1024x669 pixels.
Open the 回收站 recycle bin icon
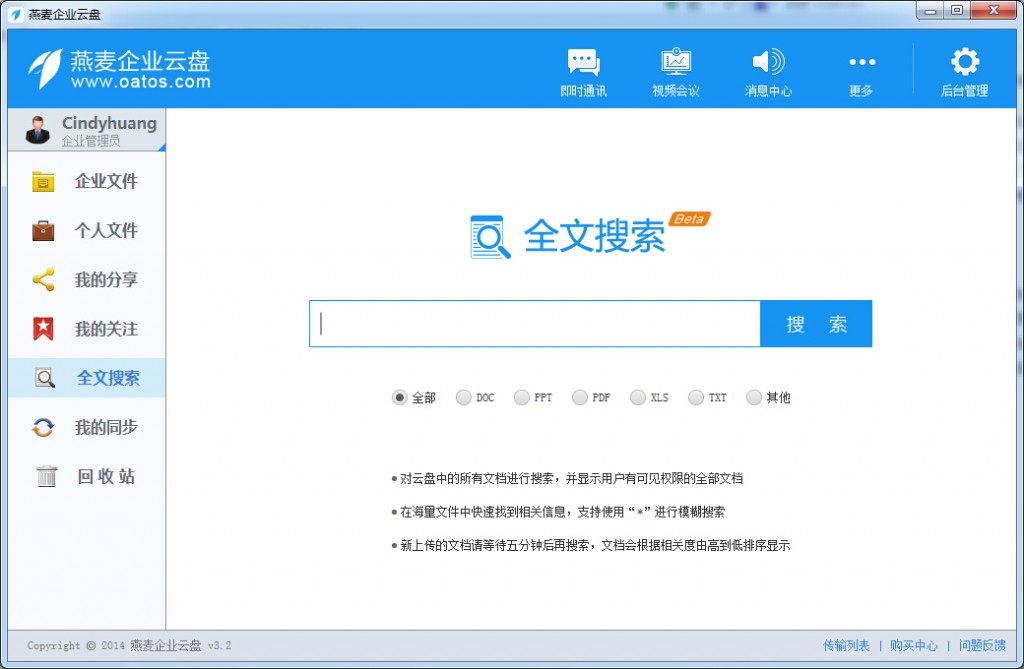coord(46,476)
